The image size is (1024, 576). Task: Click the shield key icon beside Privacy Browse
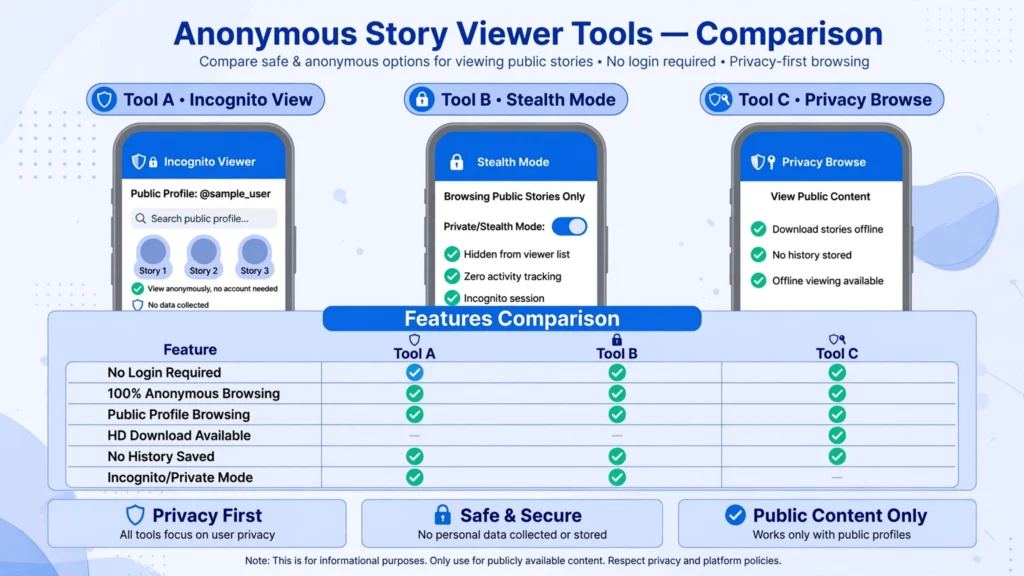coord(763,162)
